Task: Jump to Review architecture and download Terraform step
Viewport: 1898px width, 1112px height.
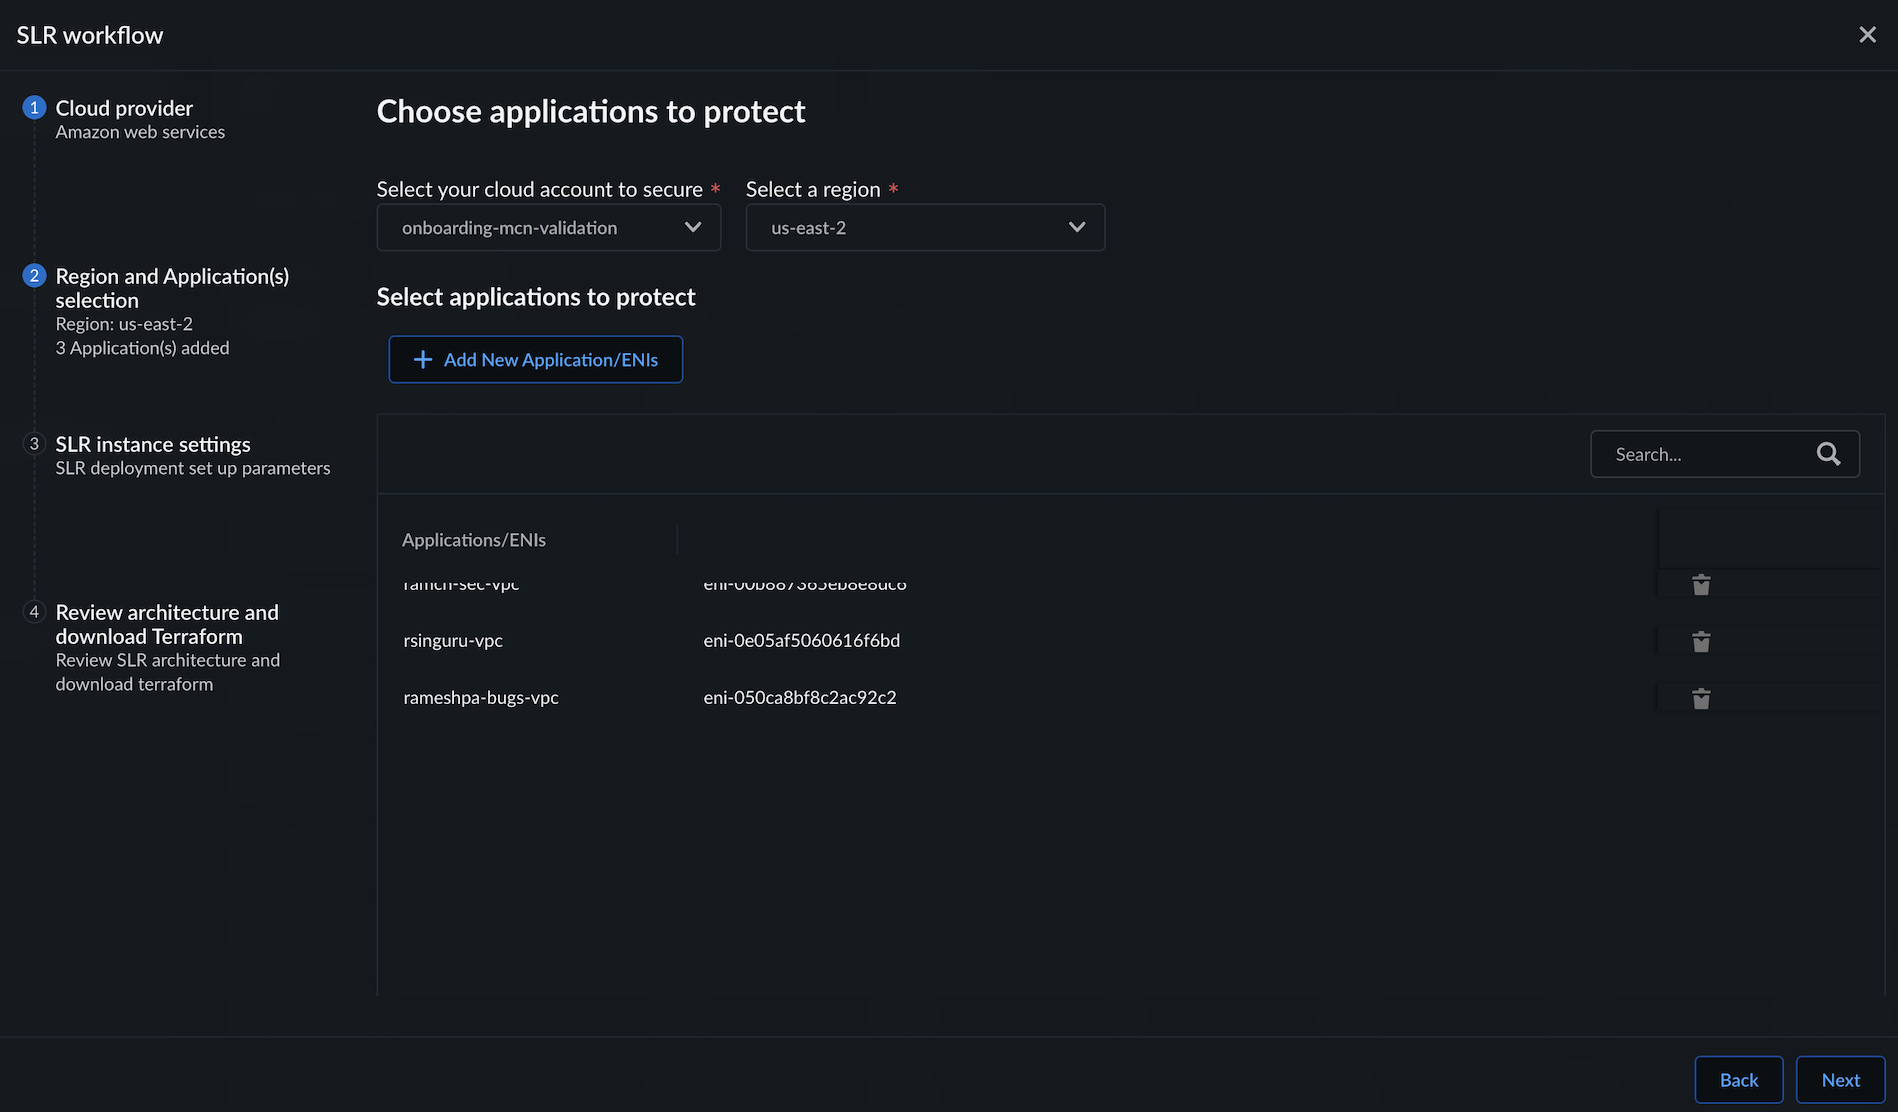Action: tap(167, 624)
